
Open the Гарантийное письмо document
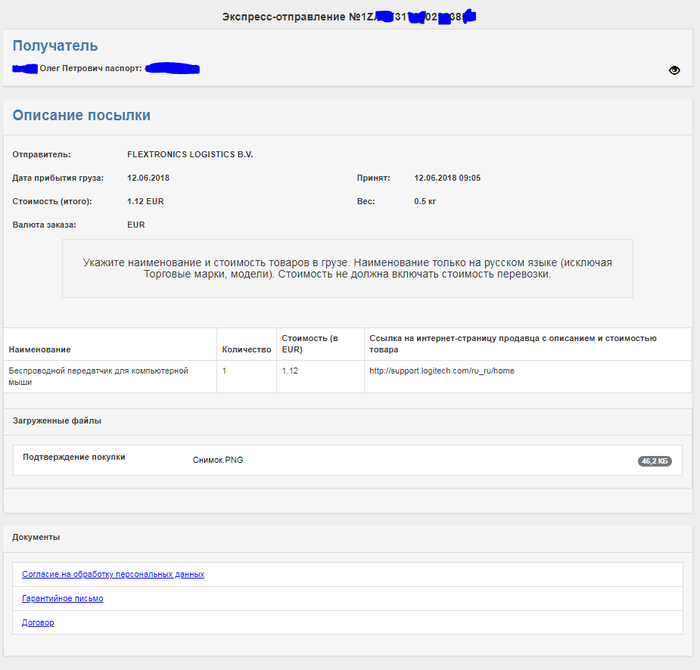(62, 598)
